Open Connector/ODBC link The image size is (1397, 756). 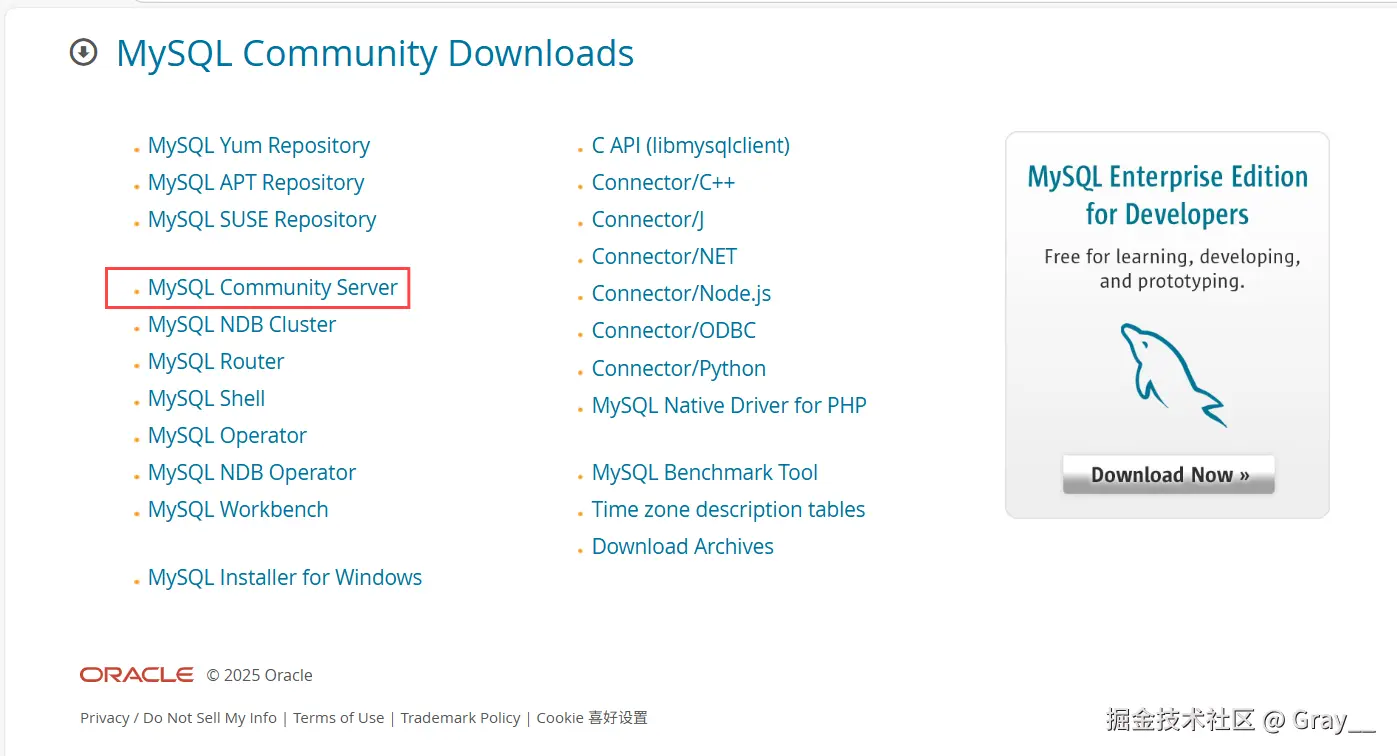pos(674,331)
